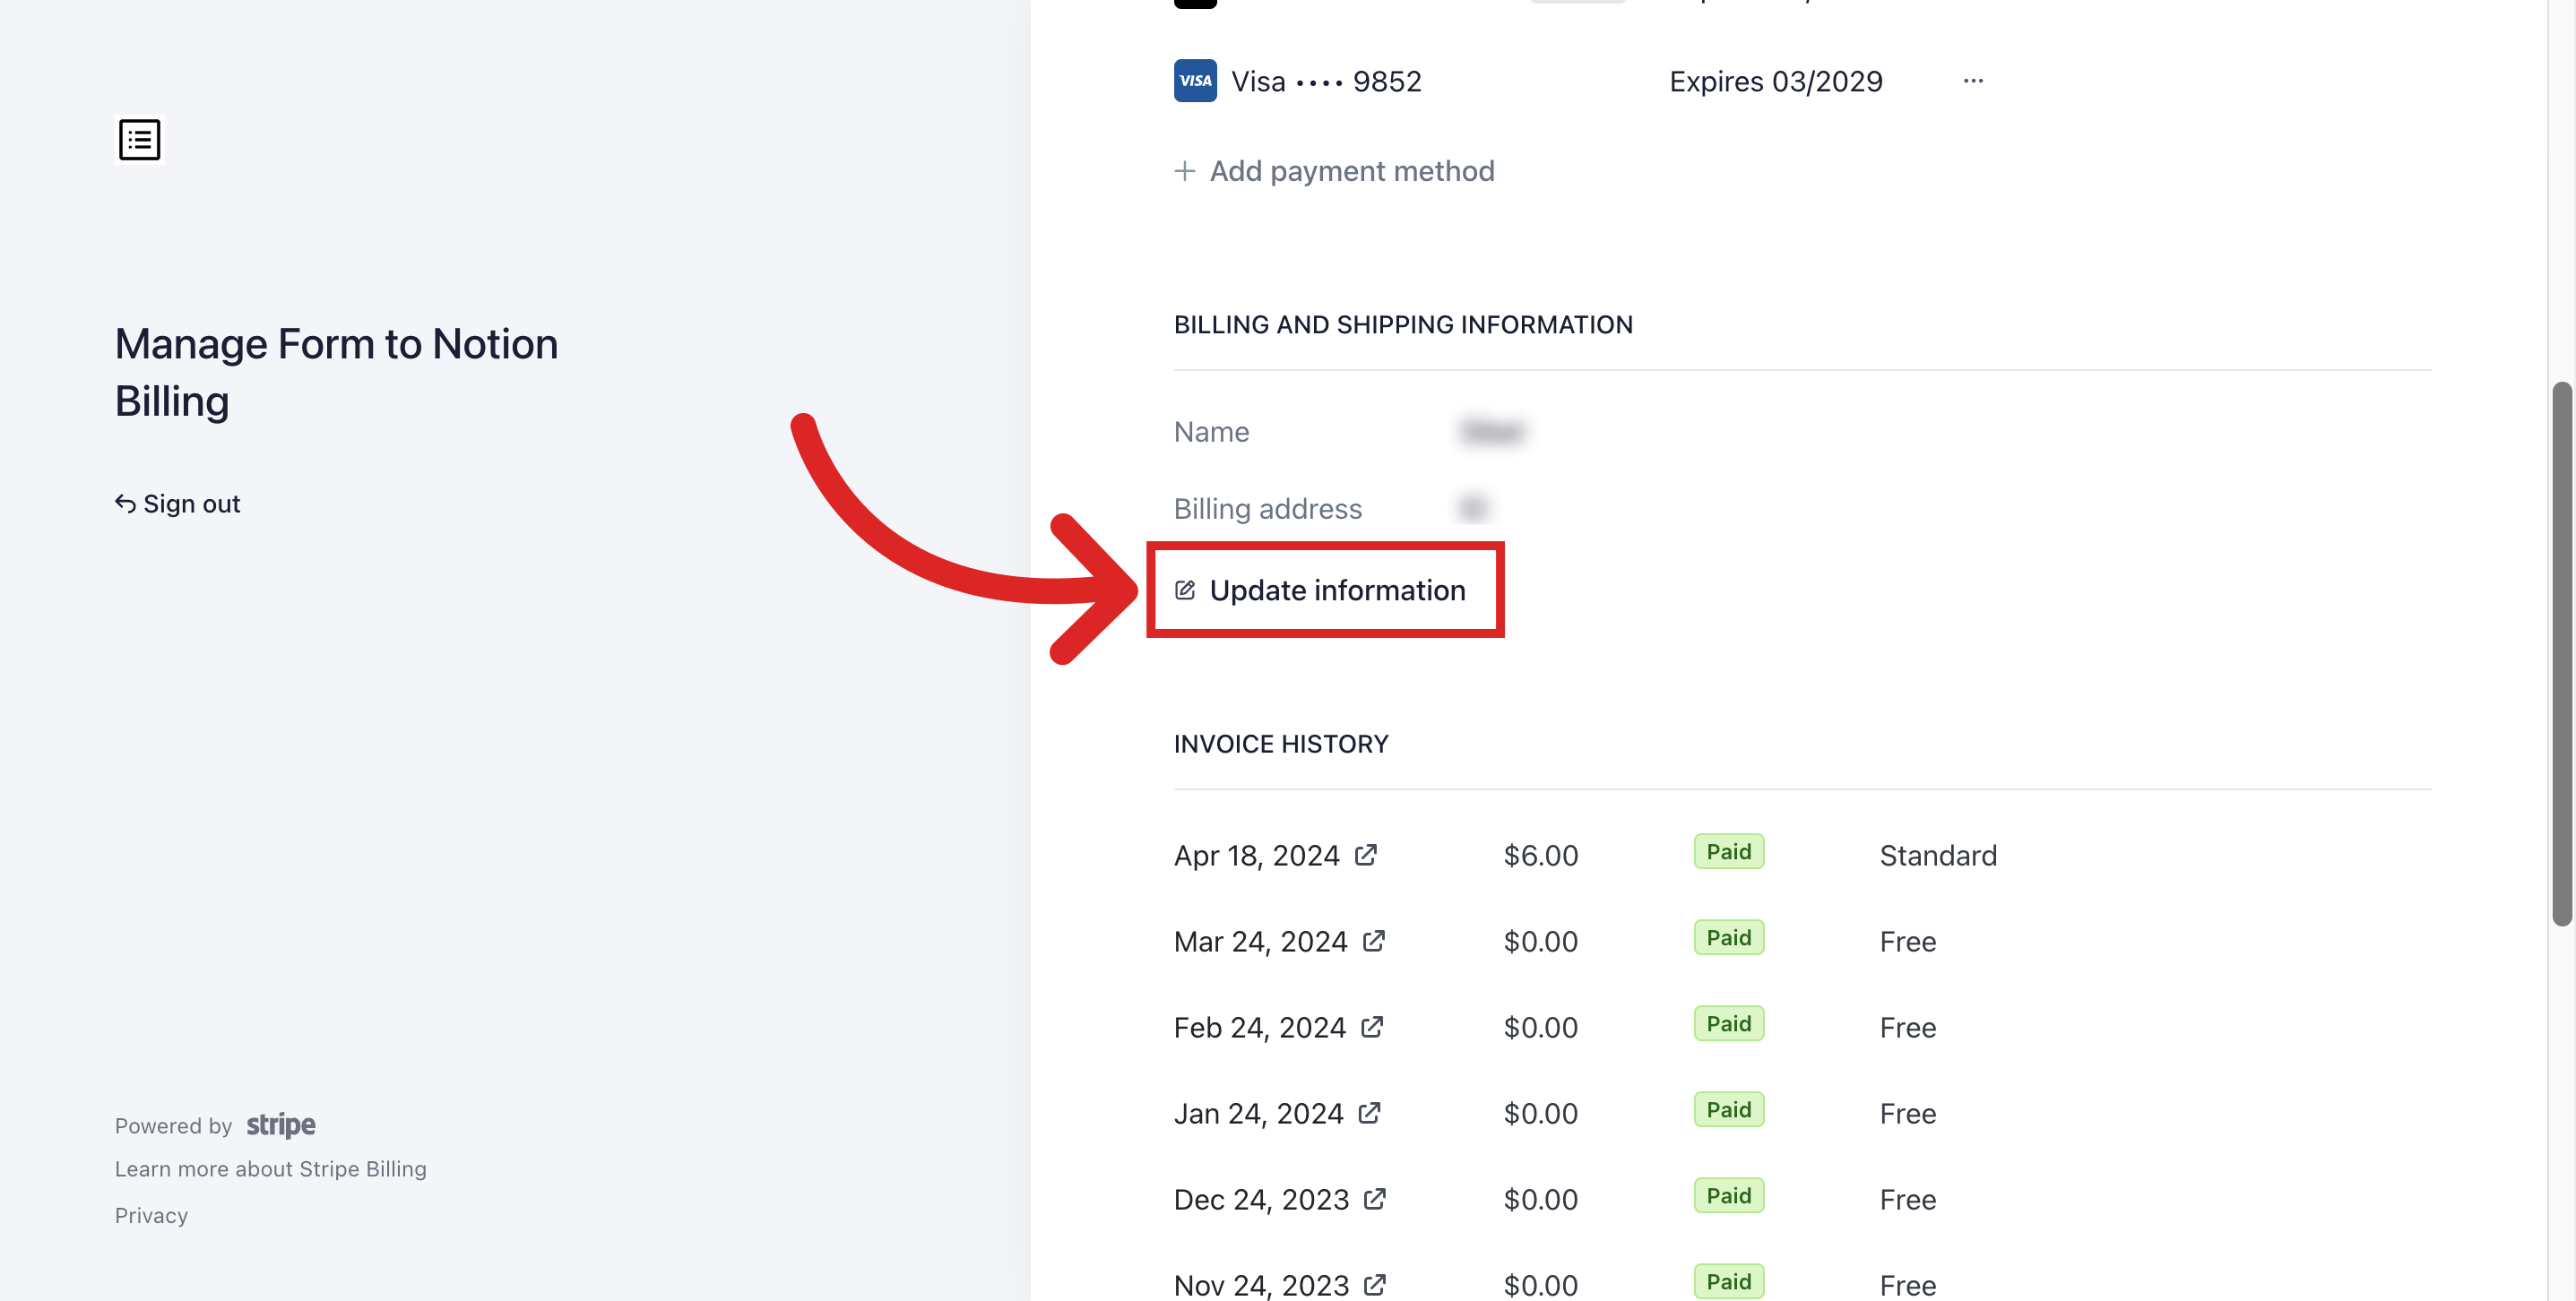The height and width of the screenshot is (1301, 2576).
Task: Click the Paid badge for Jan 24, 2024
Action: tap(1729, 1110)
